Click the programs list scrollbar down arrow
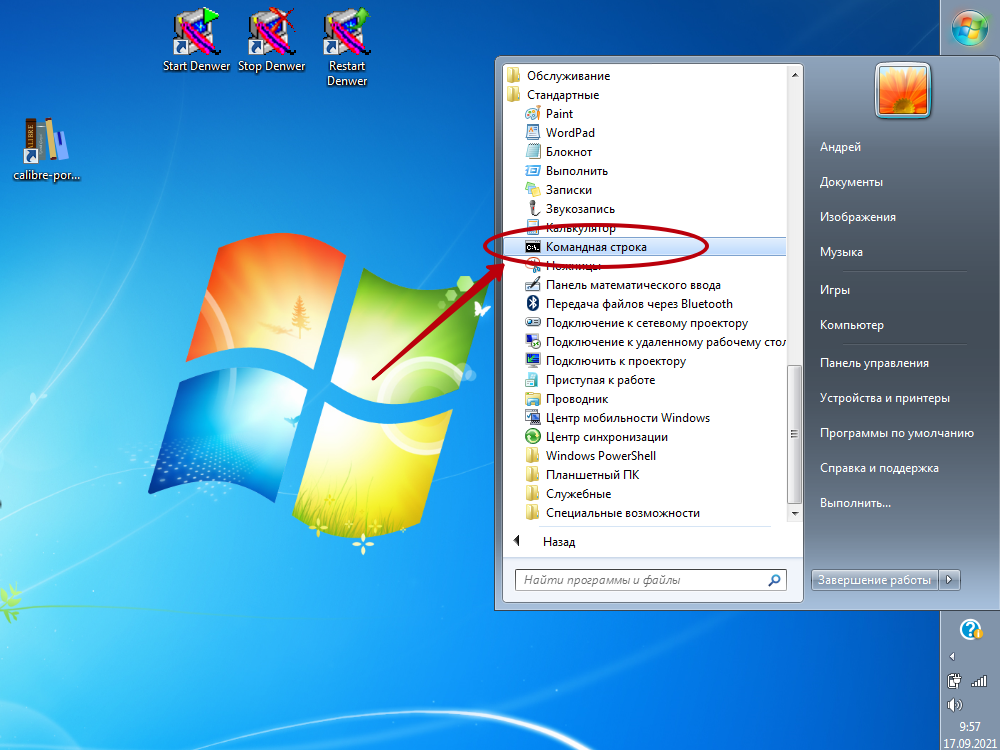 click(795, 514)
